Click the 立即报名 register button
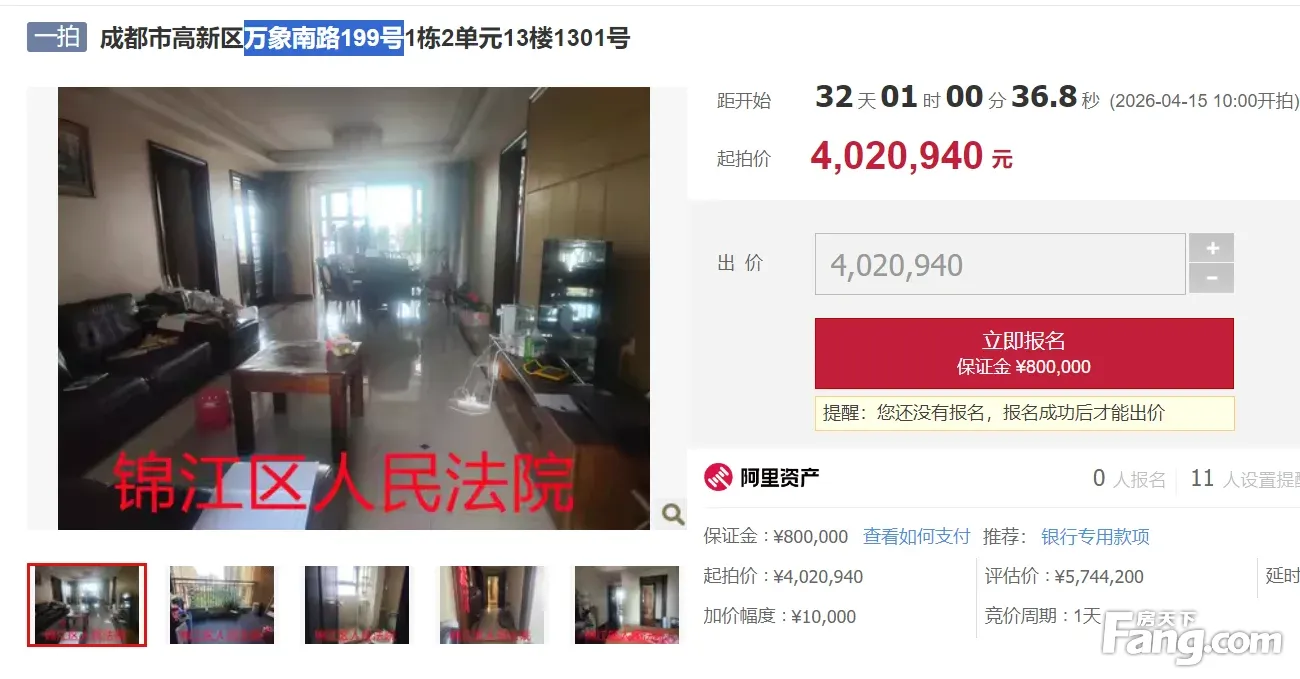The height and width of the screenshot is (679, 1300). [x=1024, y=353]
